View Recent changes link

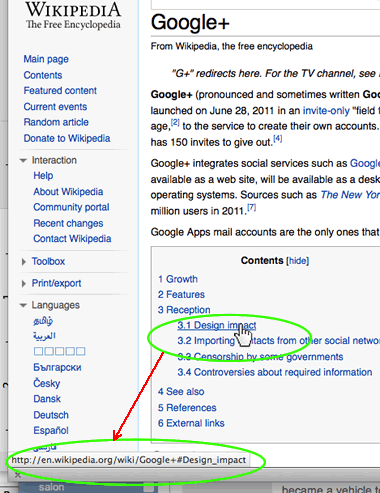pyautogui.click(x=68, y=223)
